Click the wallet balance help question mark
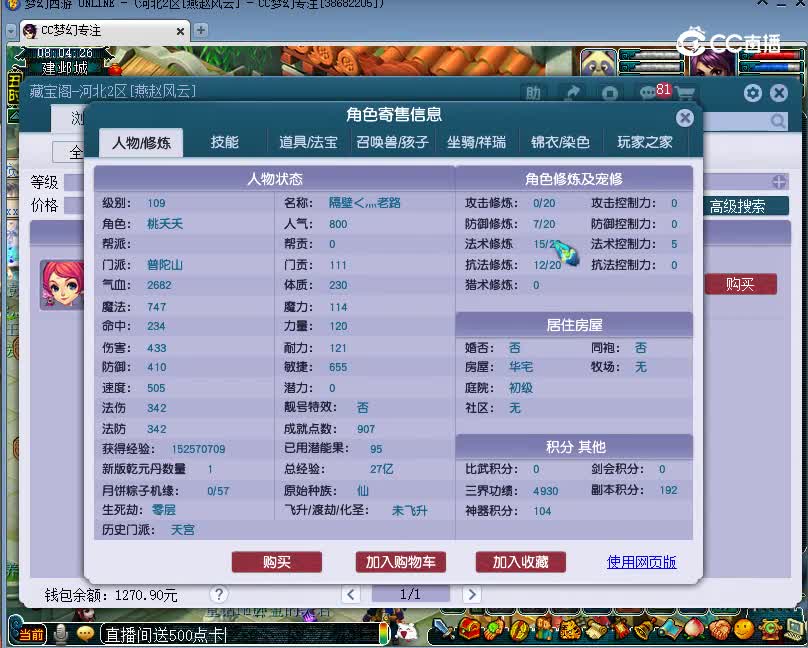The height and width of the screenshot is (648, 808). [218, 594]
